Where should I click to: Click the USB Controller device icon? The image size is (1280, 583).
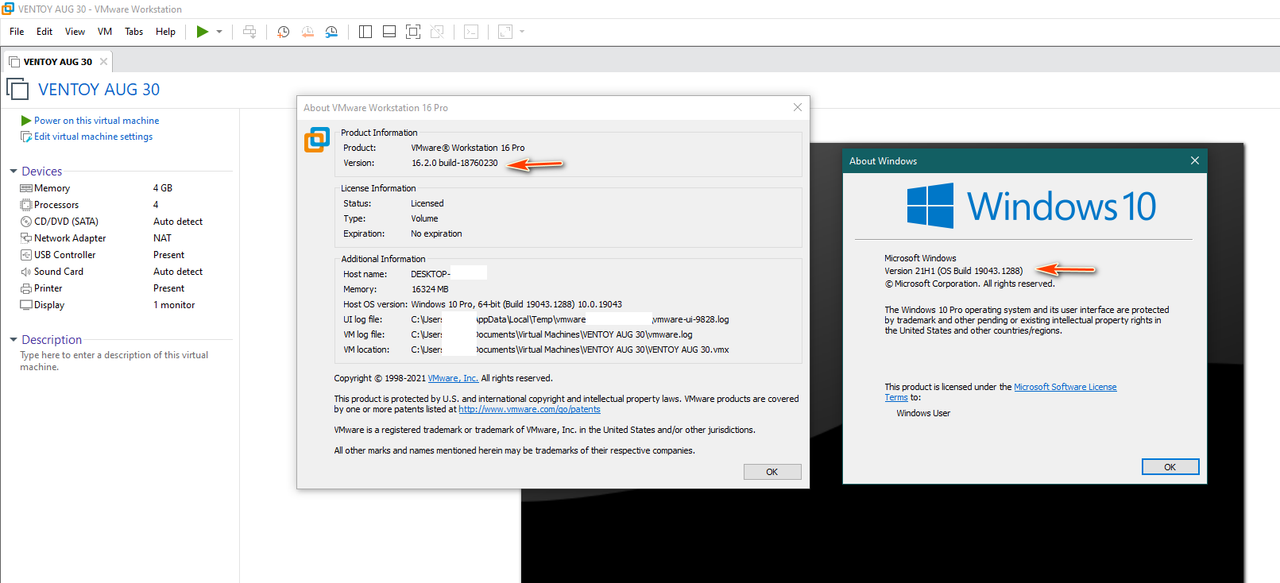[26, 255]
